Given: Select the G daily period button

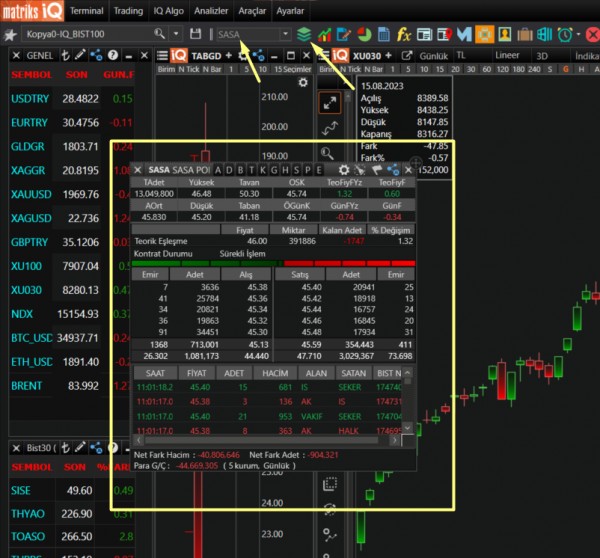Looking at the screenshot, I should click(x=566, y=69).
